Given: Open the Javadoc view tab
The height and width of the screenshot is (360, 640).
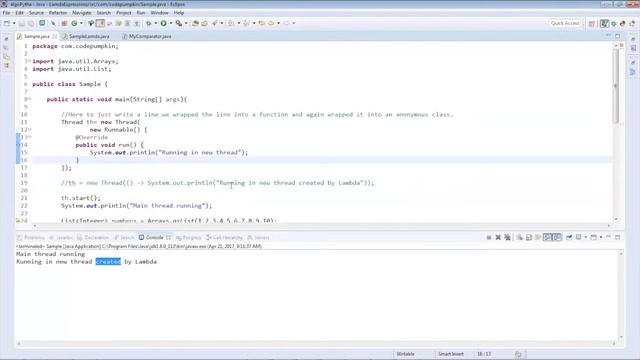Looking at the screenshot, I should tap(61, 238).
